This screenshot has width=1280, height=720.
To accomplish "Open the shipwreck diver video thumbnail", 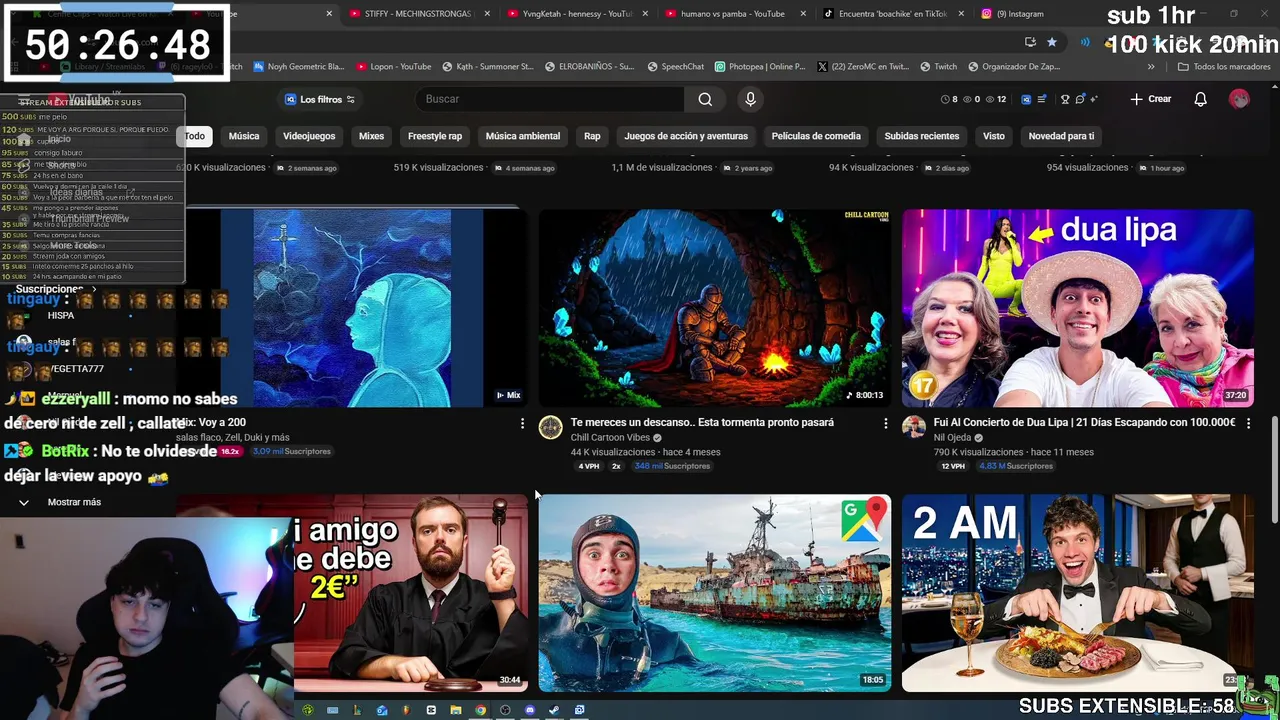I will [x=714, y=593].
